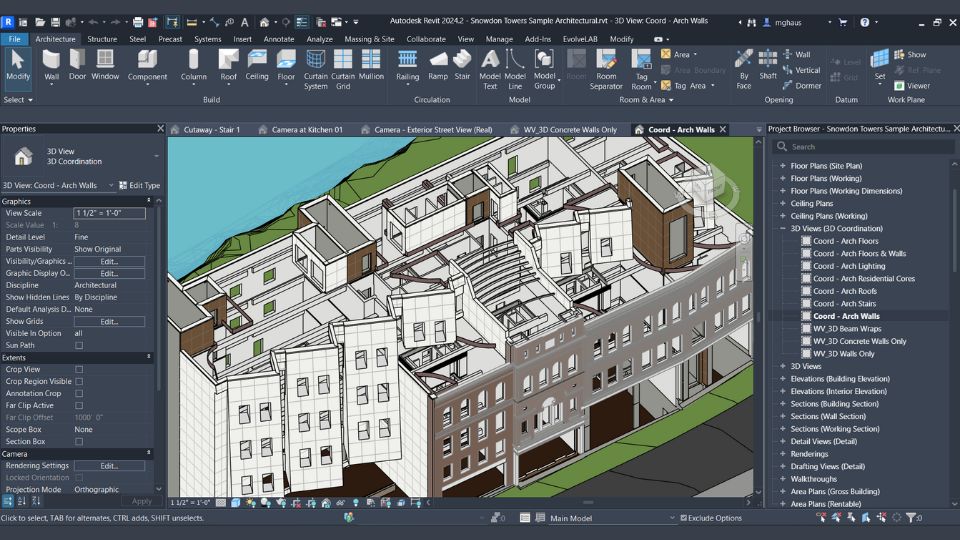Screen dimensions: 960x540
Task: Open the work plane Viewer
Action: (912, 86)
